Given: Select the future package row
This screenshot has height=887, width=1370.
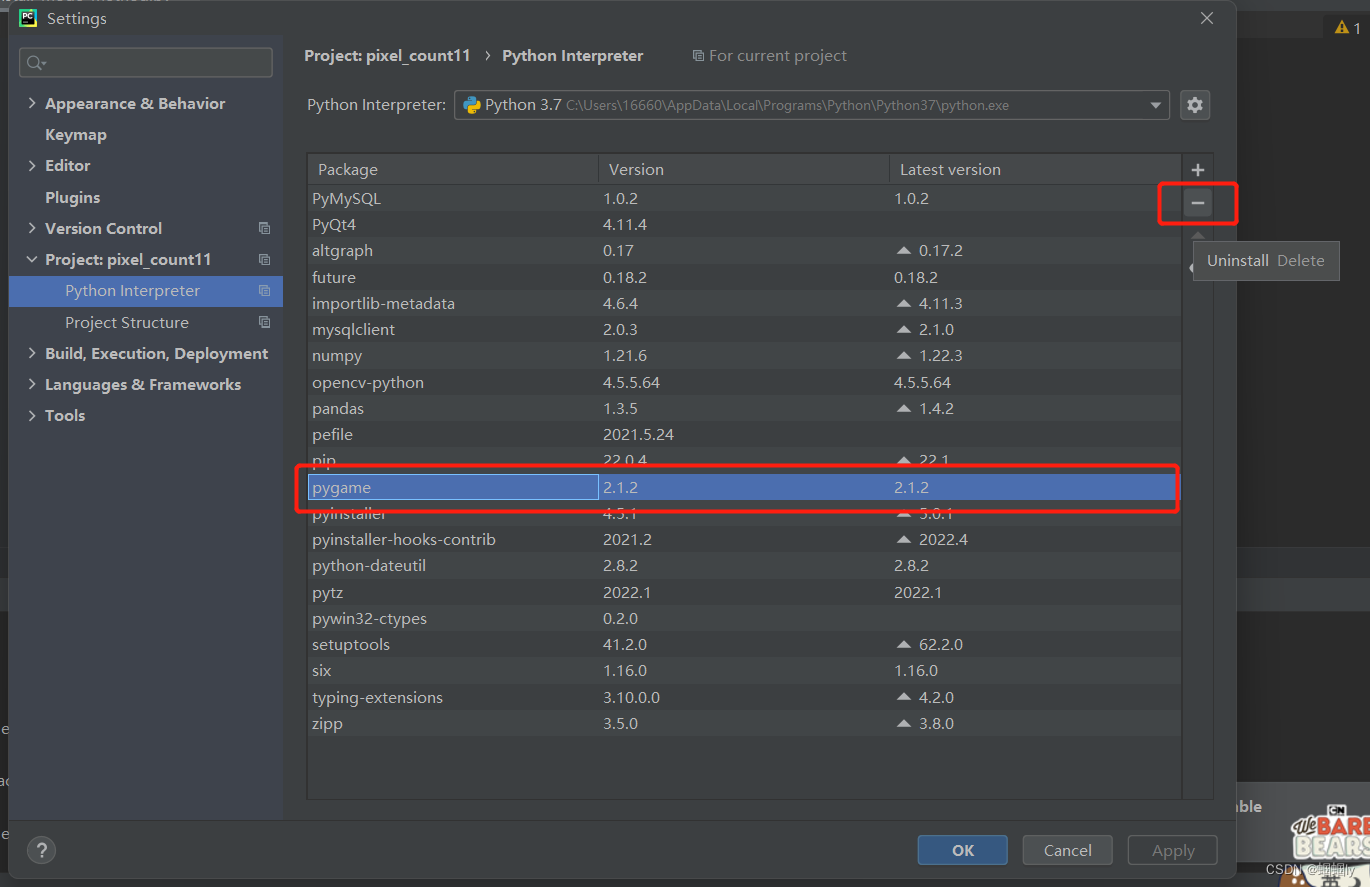Looking at the screenshot, I should coord(744,277).
